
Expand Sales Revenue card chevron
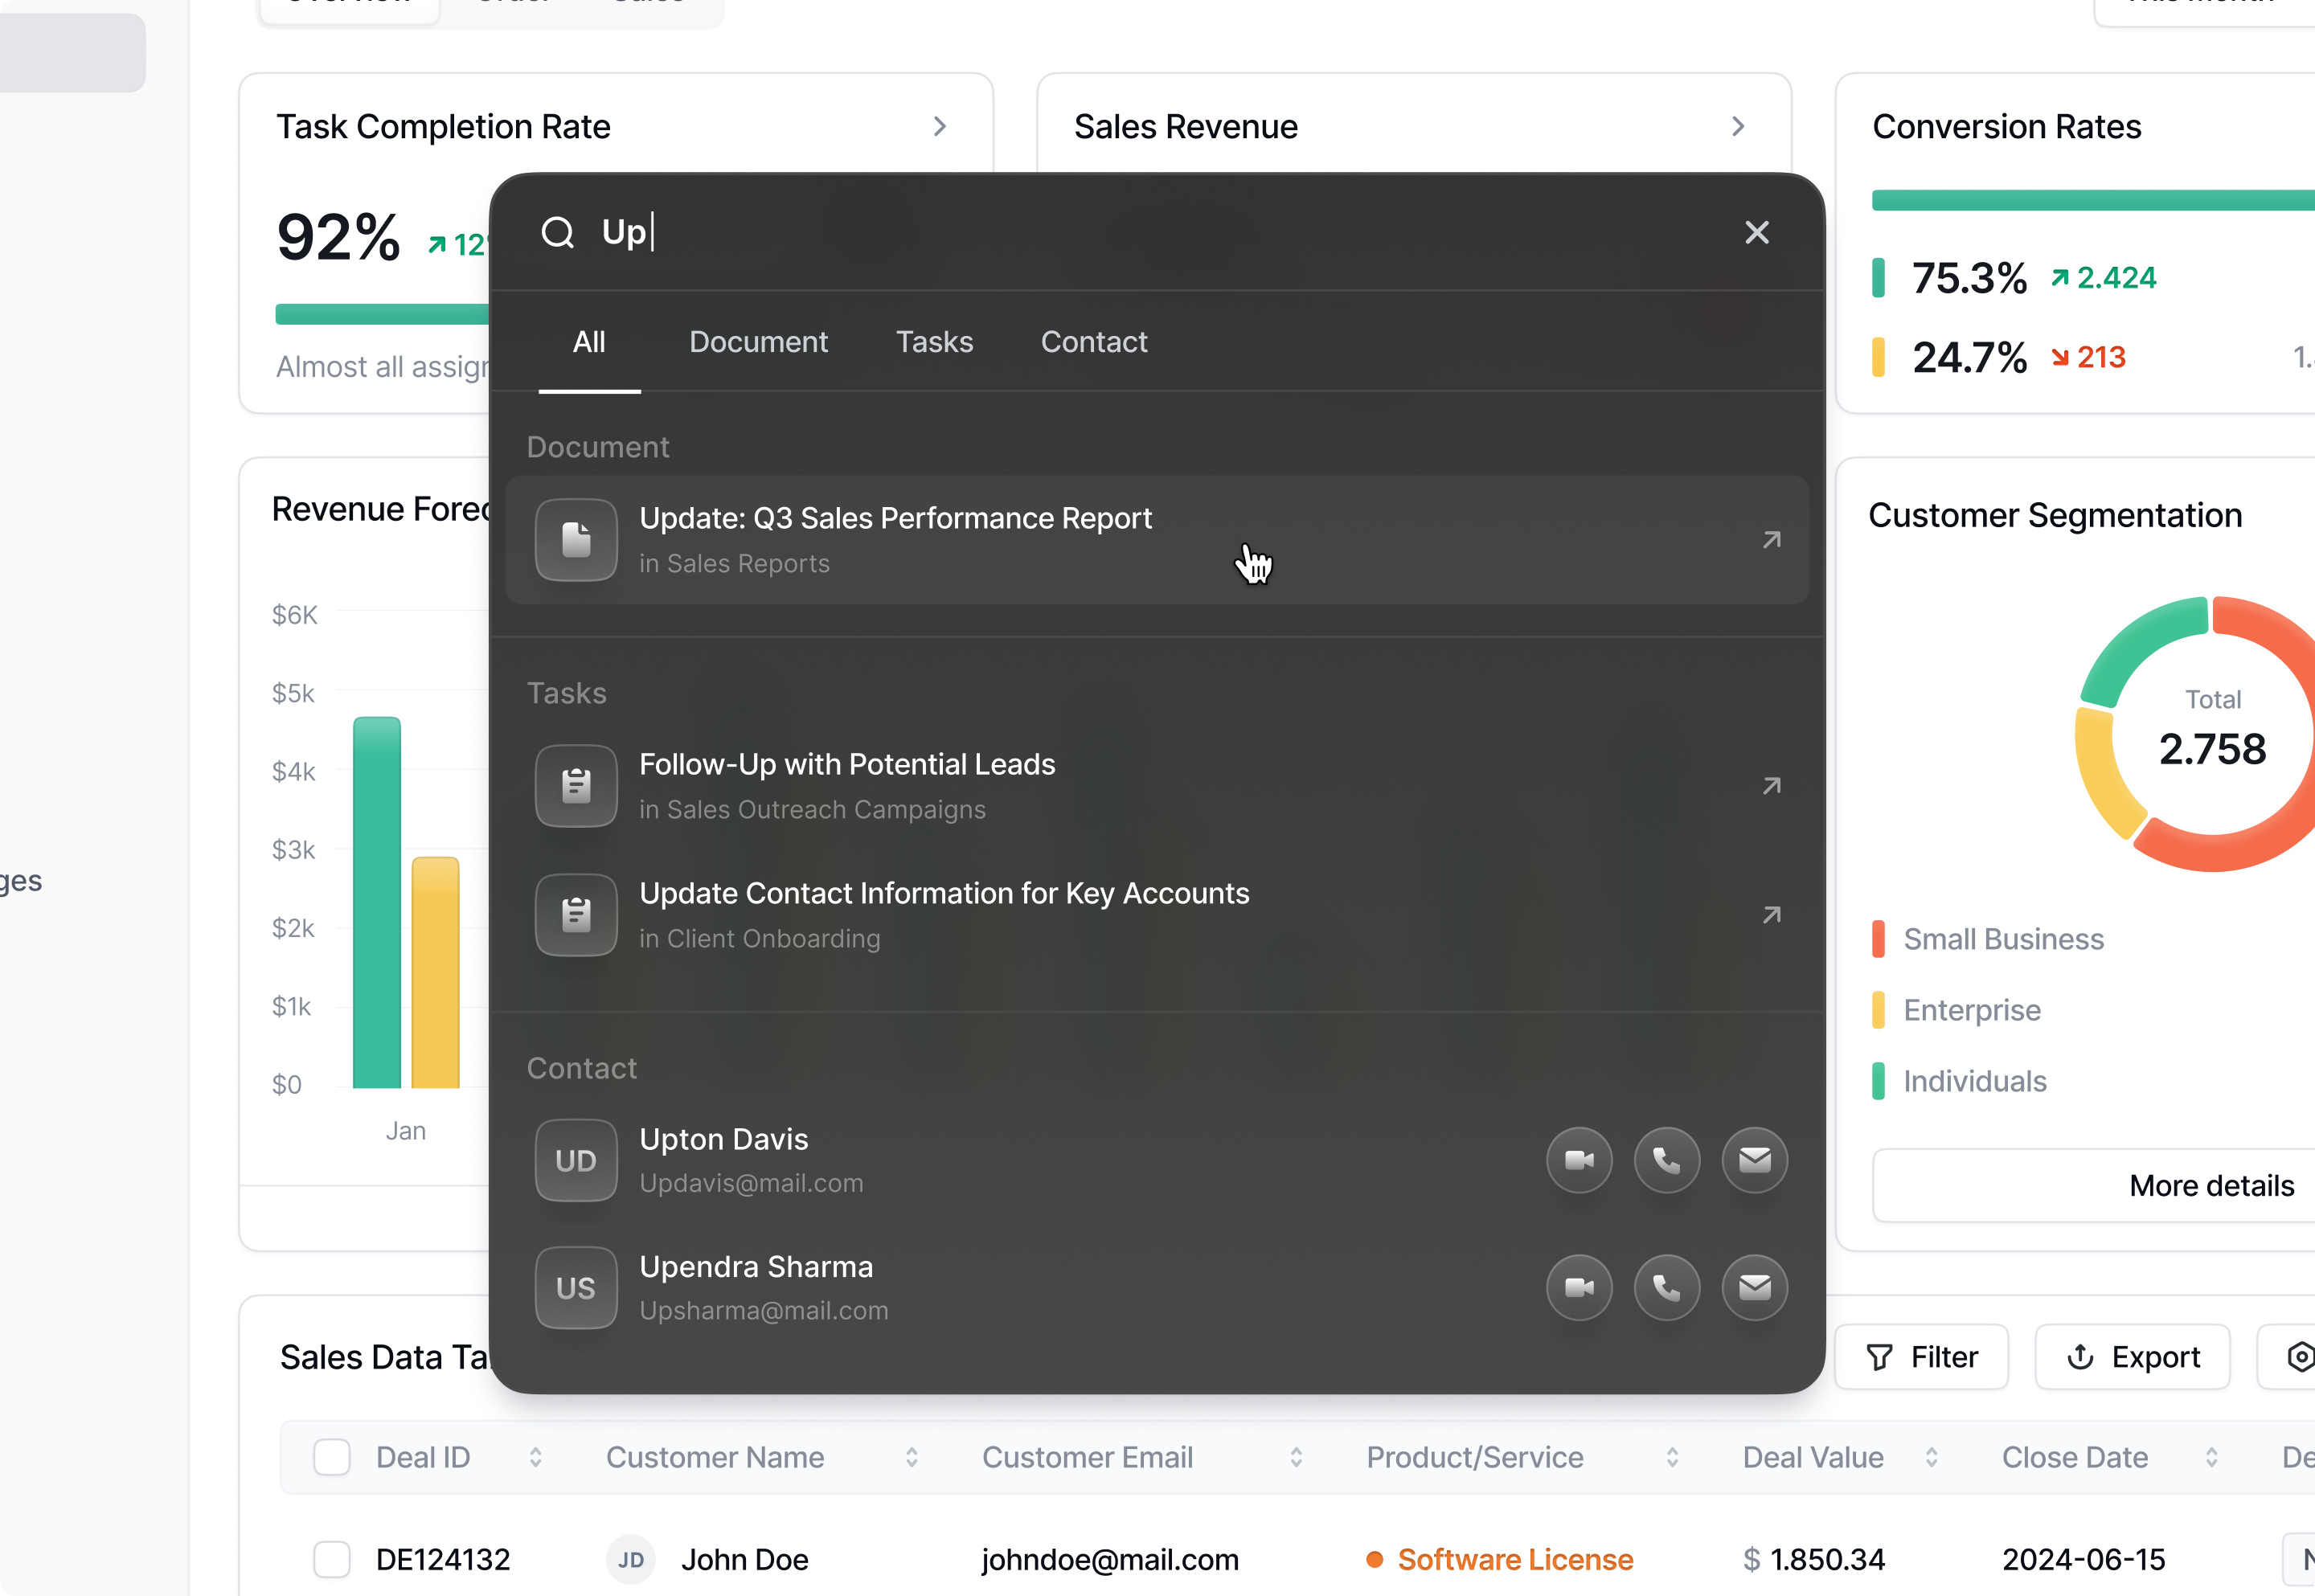pyautogui.click(x=1738, y=127)
